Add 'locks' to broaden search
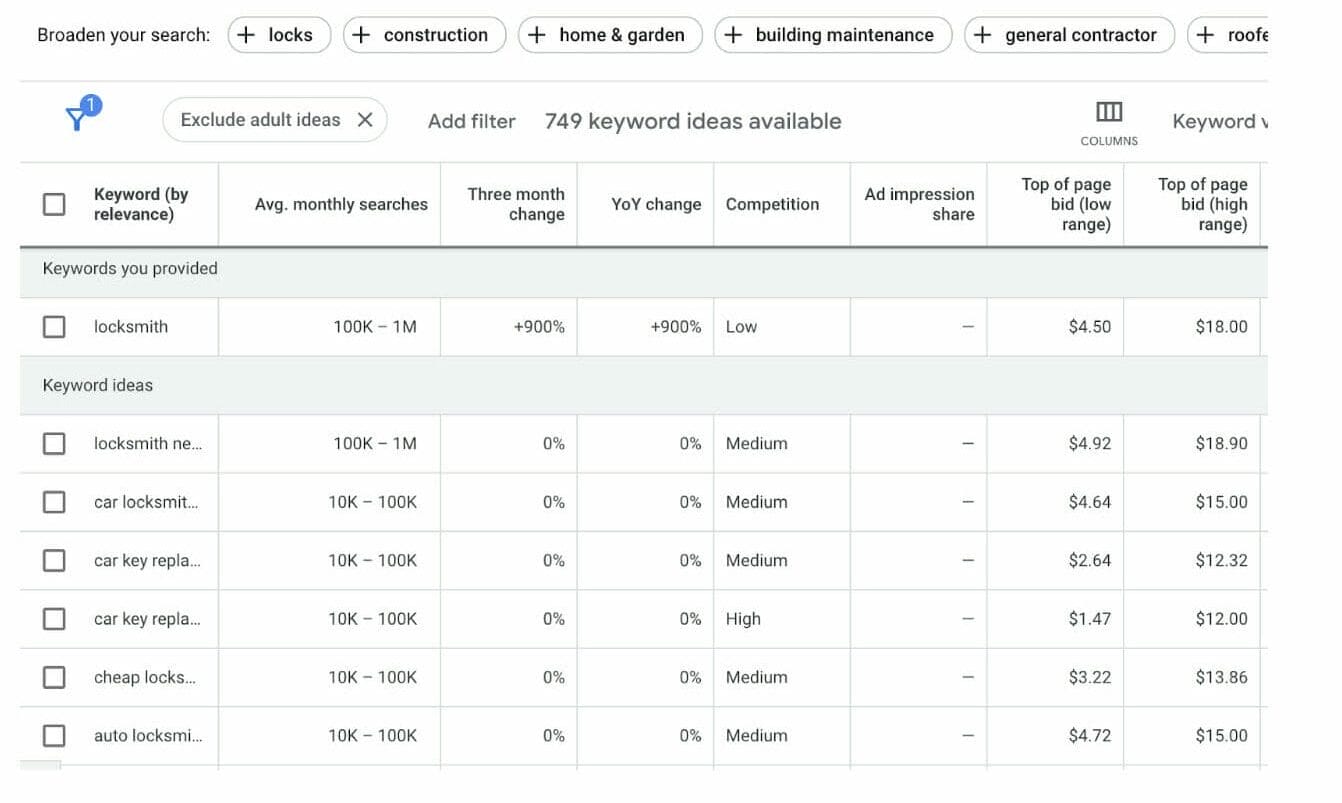This screenshot has height=803, width=1342. tap(279, 35)
